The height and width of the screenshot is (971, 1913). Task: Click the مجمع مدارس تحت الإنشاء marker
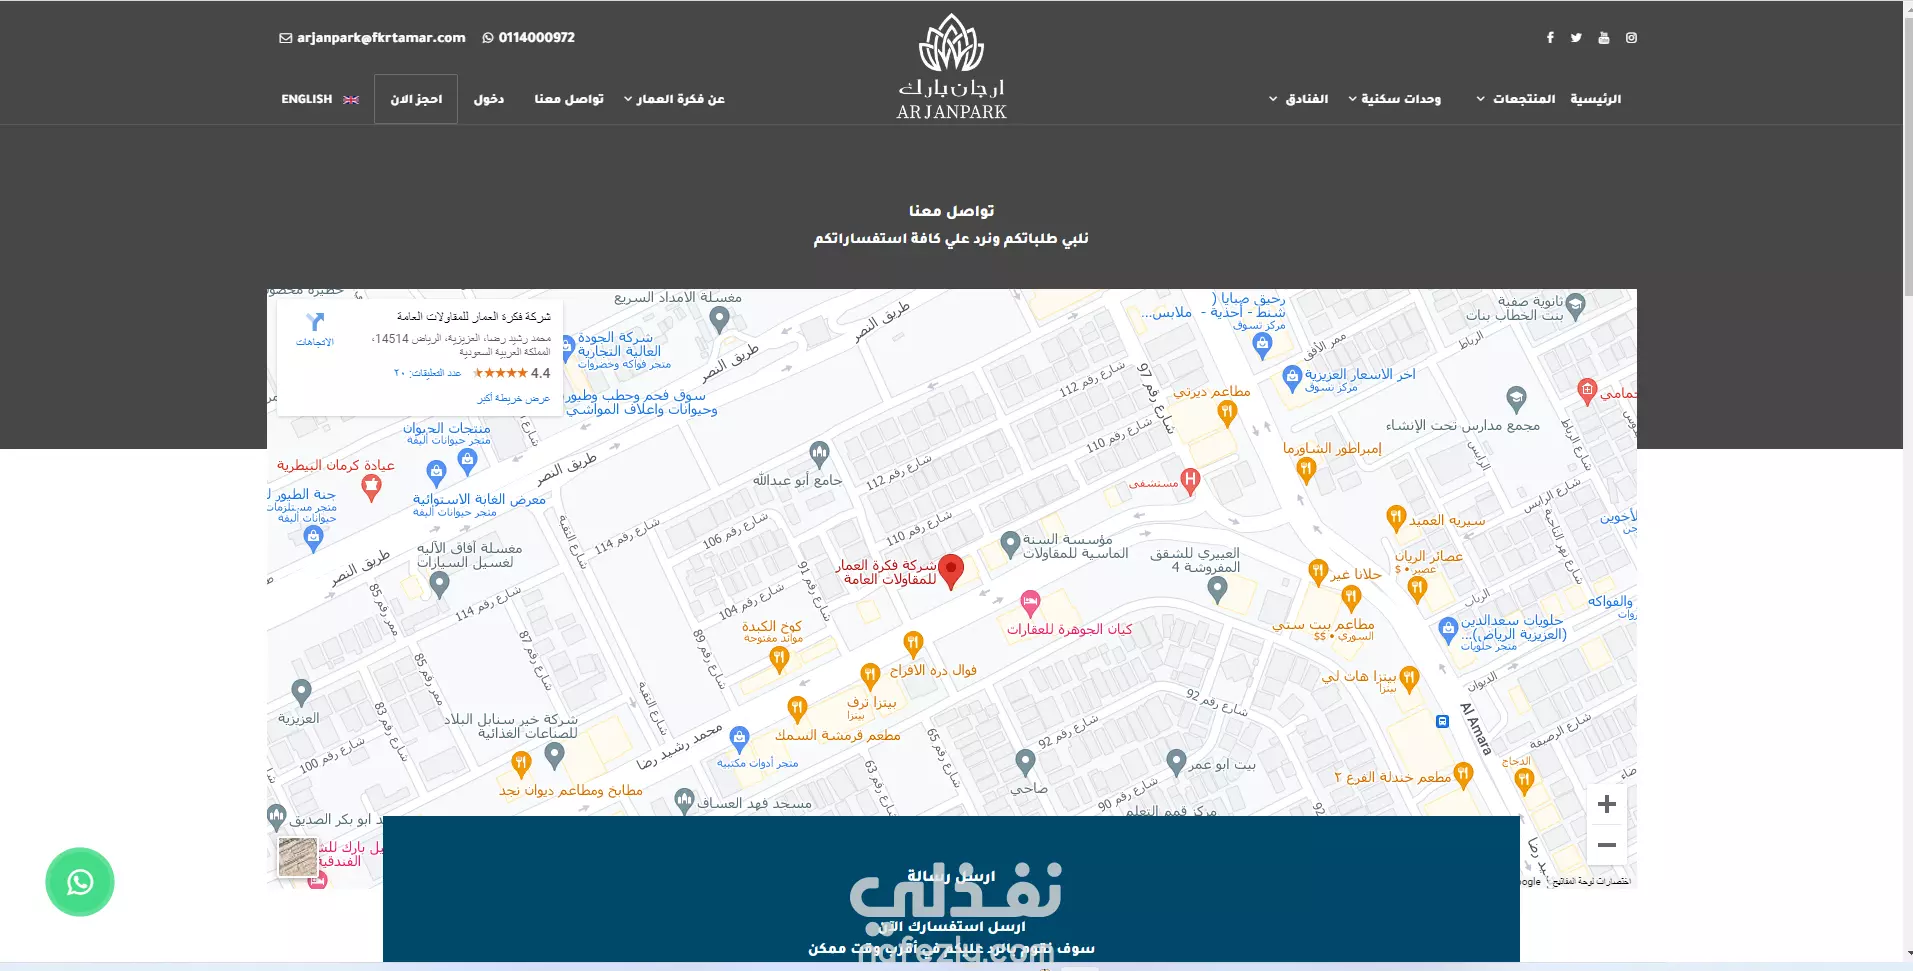click(x=1516, y=399)
